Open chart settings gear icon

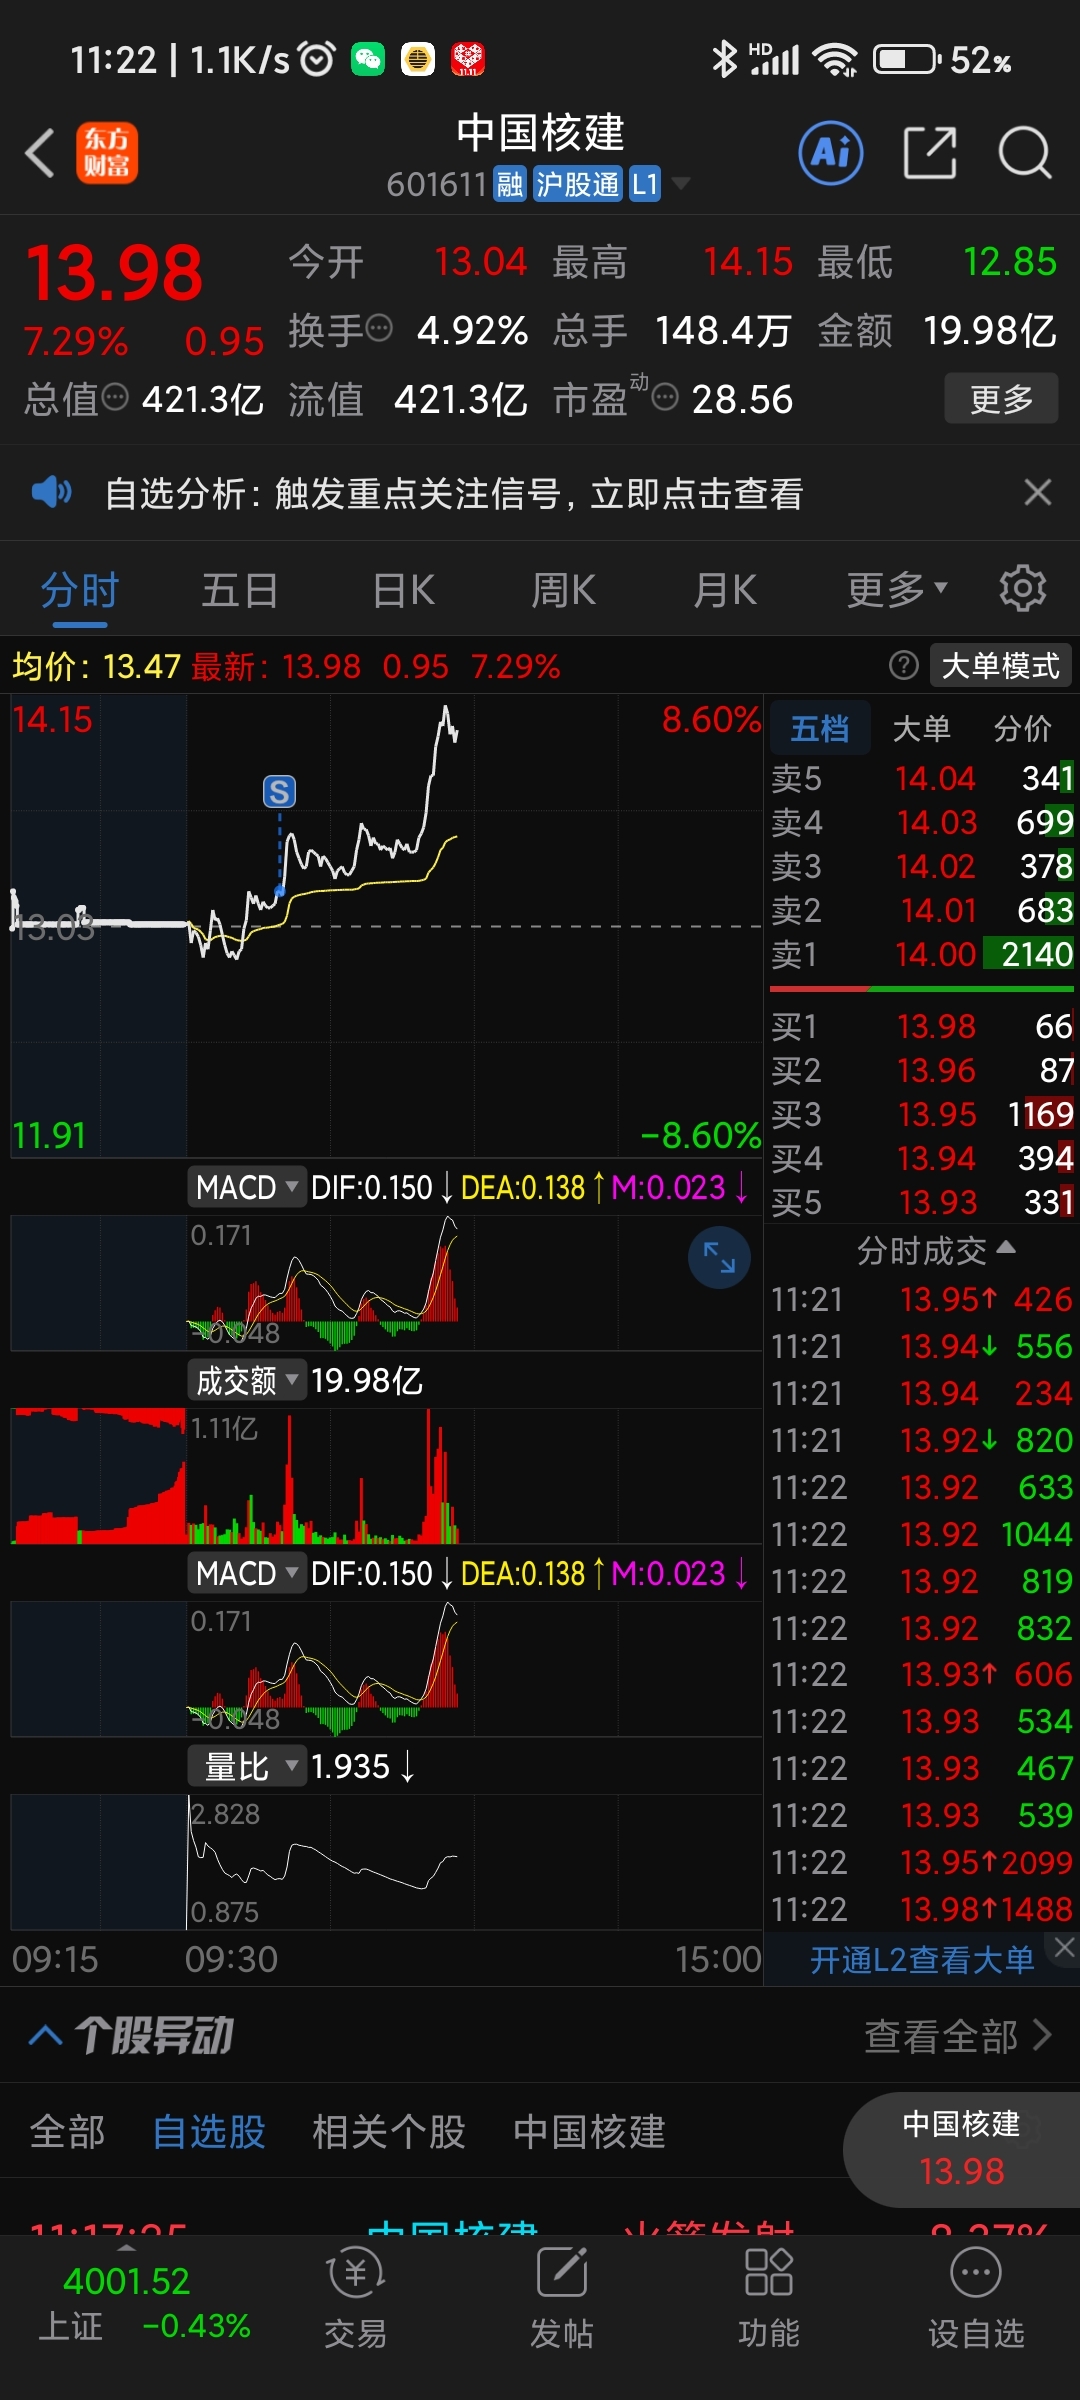(x=1023, y=588)
